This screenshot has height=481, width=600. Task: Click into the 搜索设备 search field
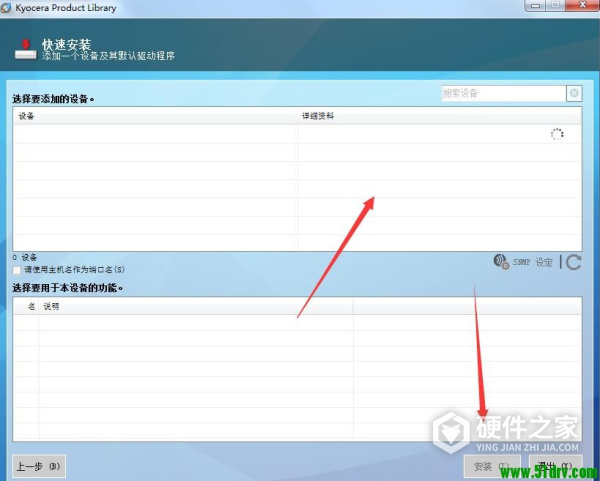point(504,93)
